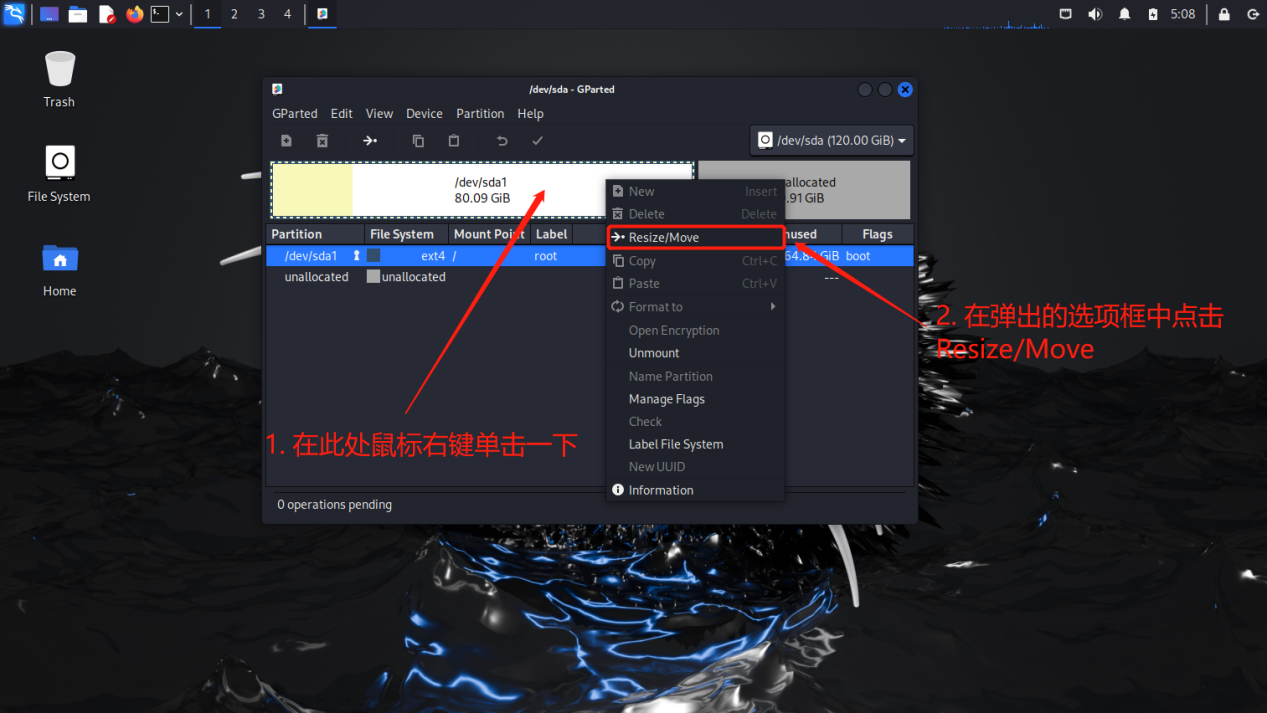1267x713 pixels.
Task: Choose Check in the context menu
Action: click(695, 421)
